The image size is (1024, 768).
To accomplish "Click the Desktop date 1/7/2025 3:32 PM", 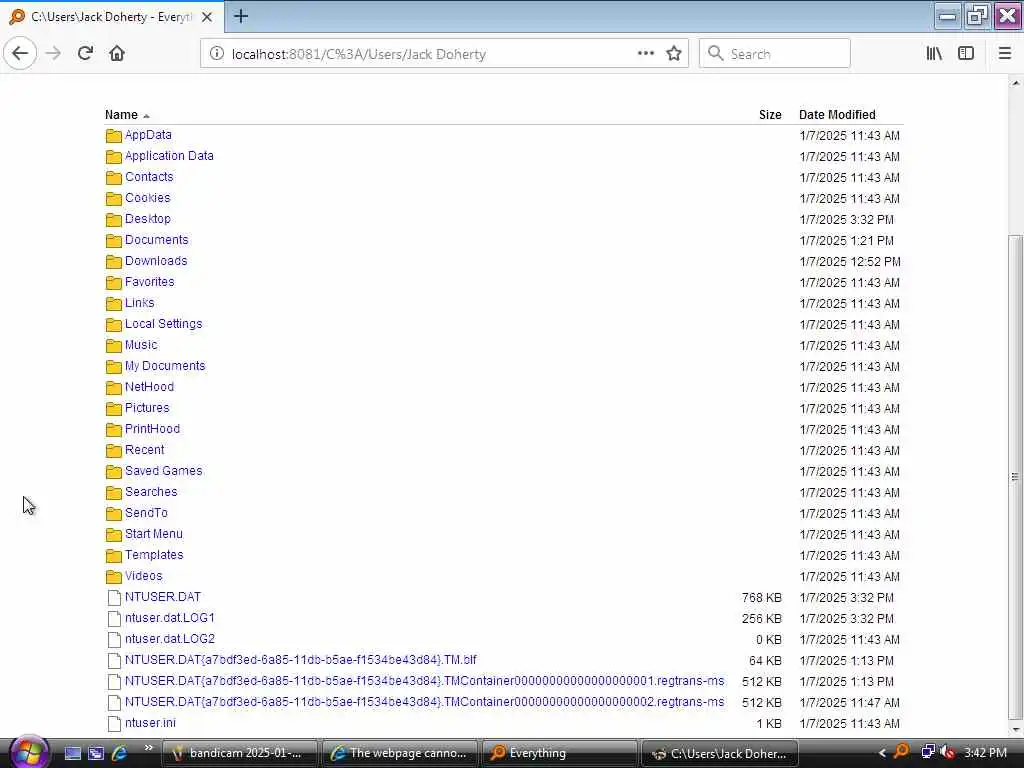I will 847,219.
